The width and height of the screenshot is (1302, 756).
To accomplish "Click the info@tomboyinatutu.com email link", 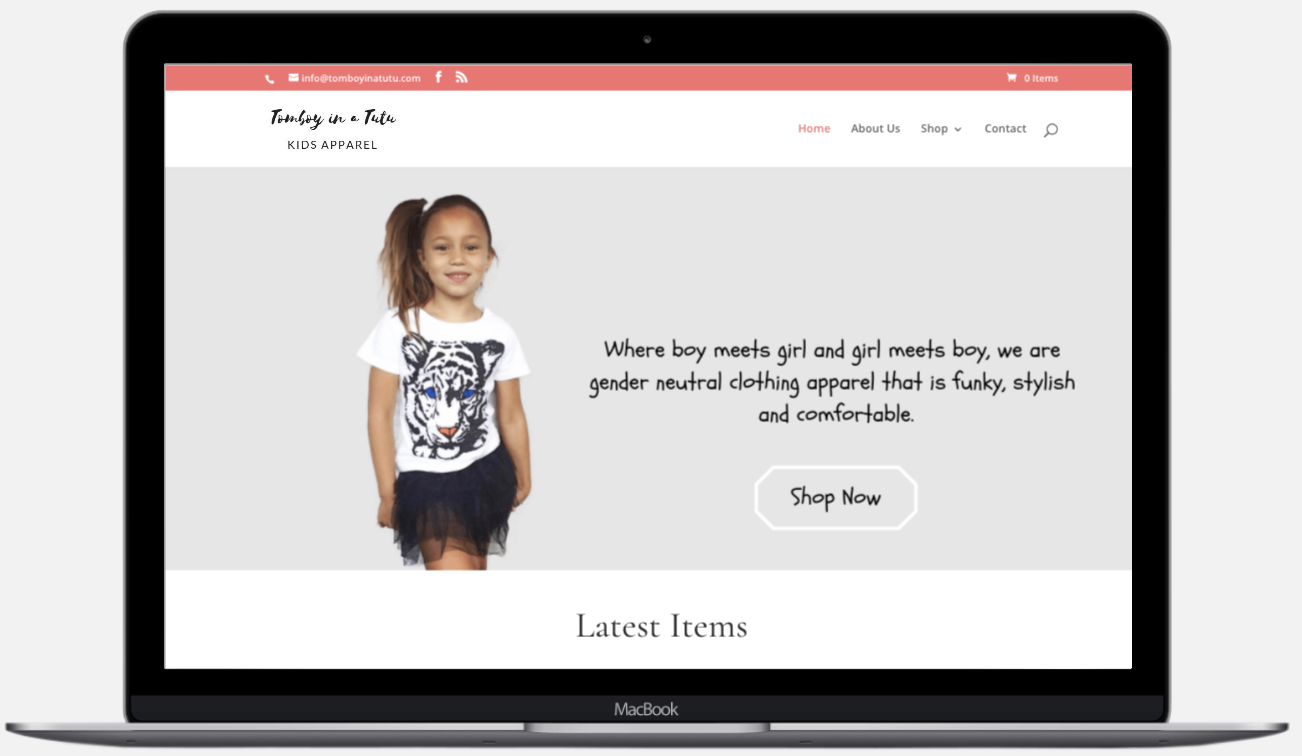I will 361,78.
